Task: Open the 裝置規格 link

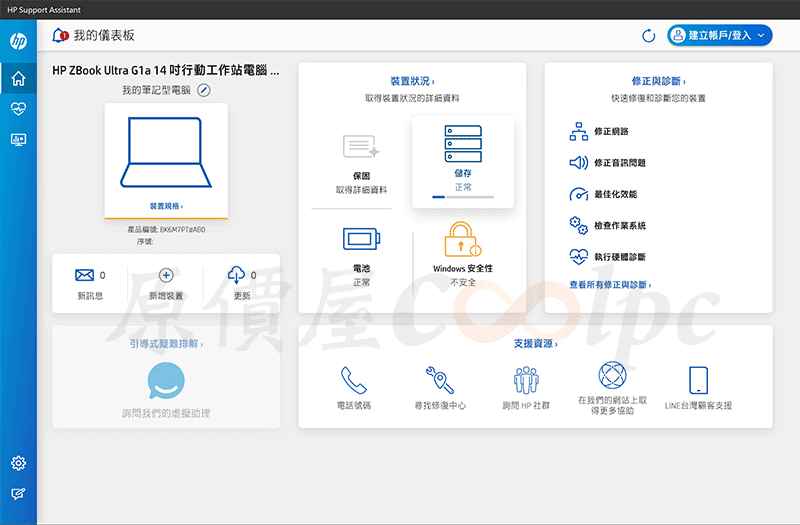Action: [166, 206]
